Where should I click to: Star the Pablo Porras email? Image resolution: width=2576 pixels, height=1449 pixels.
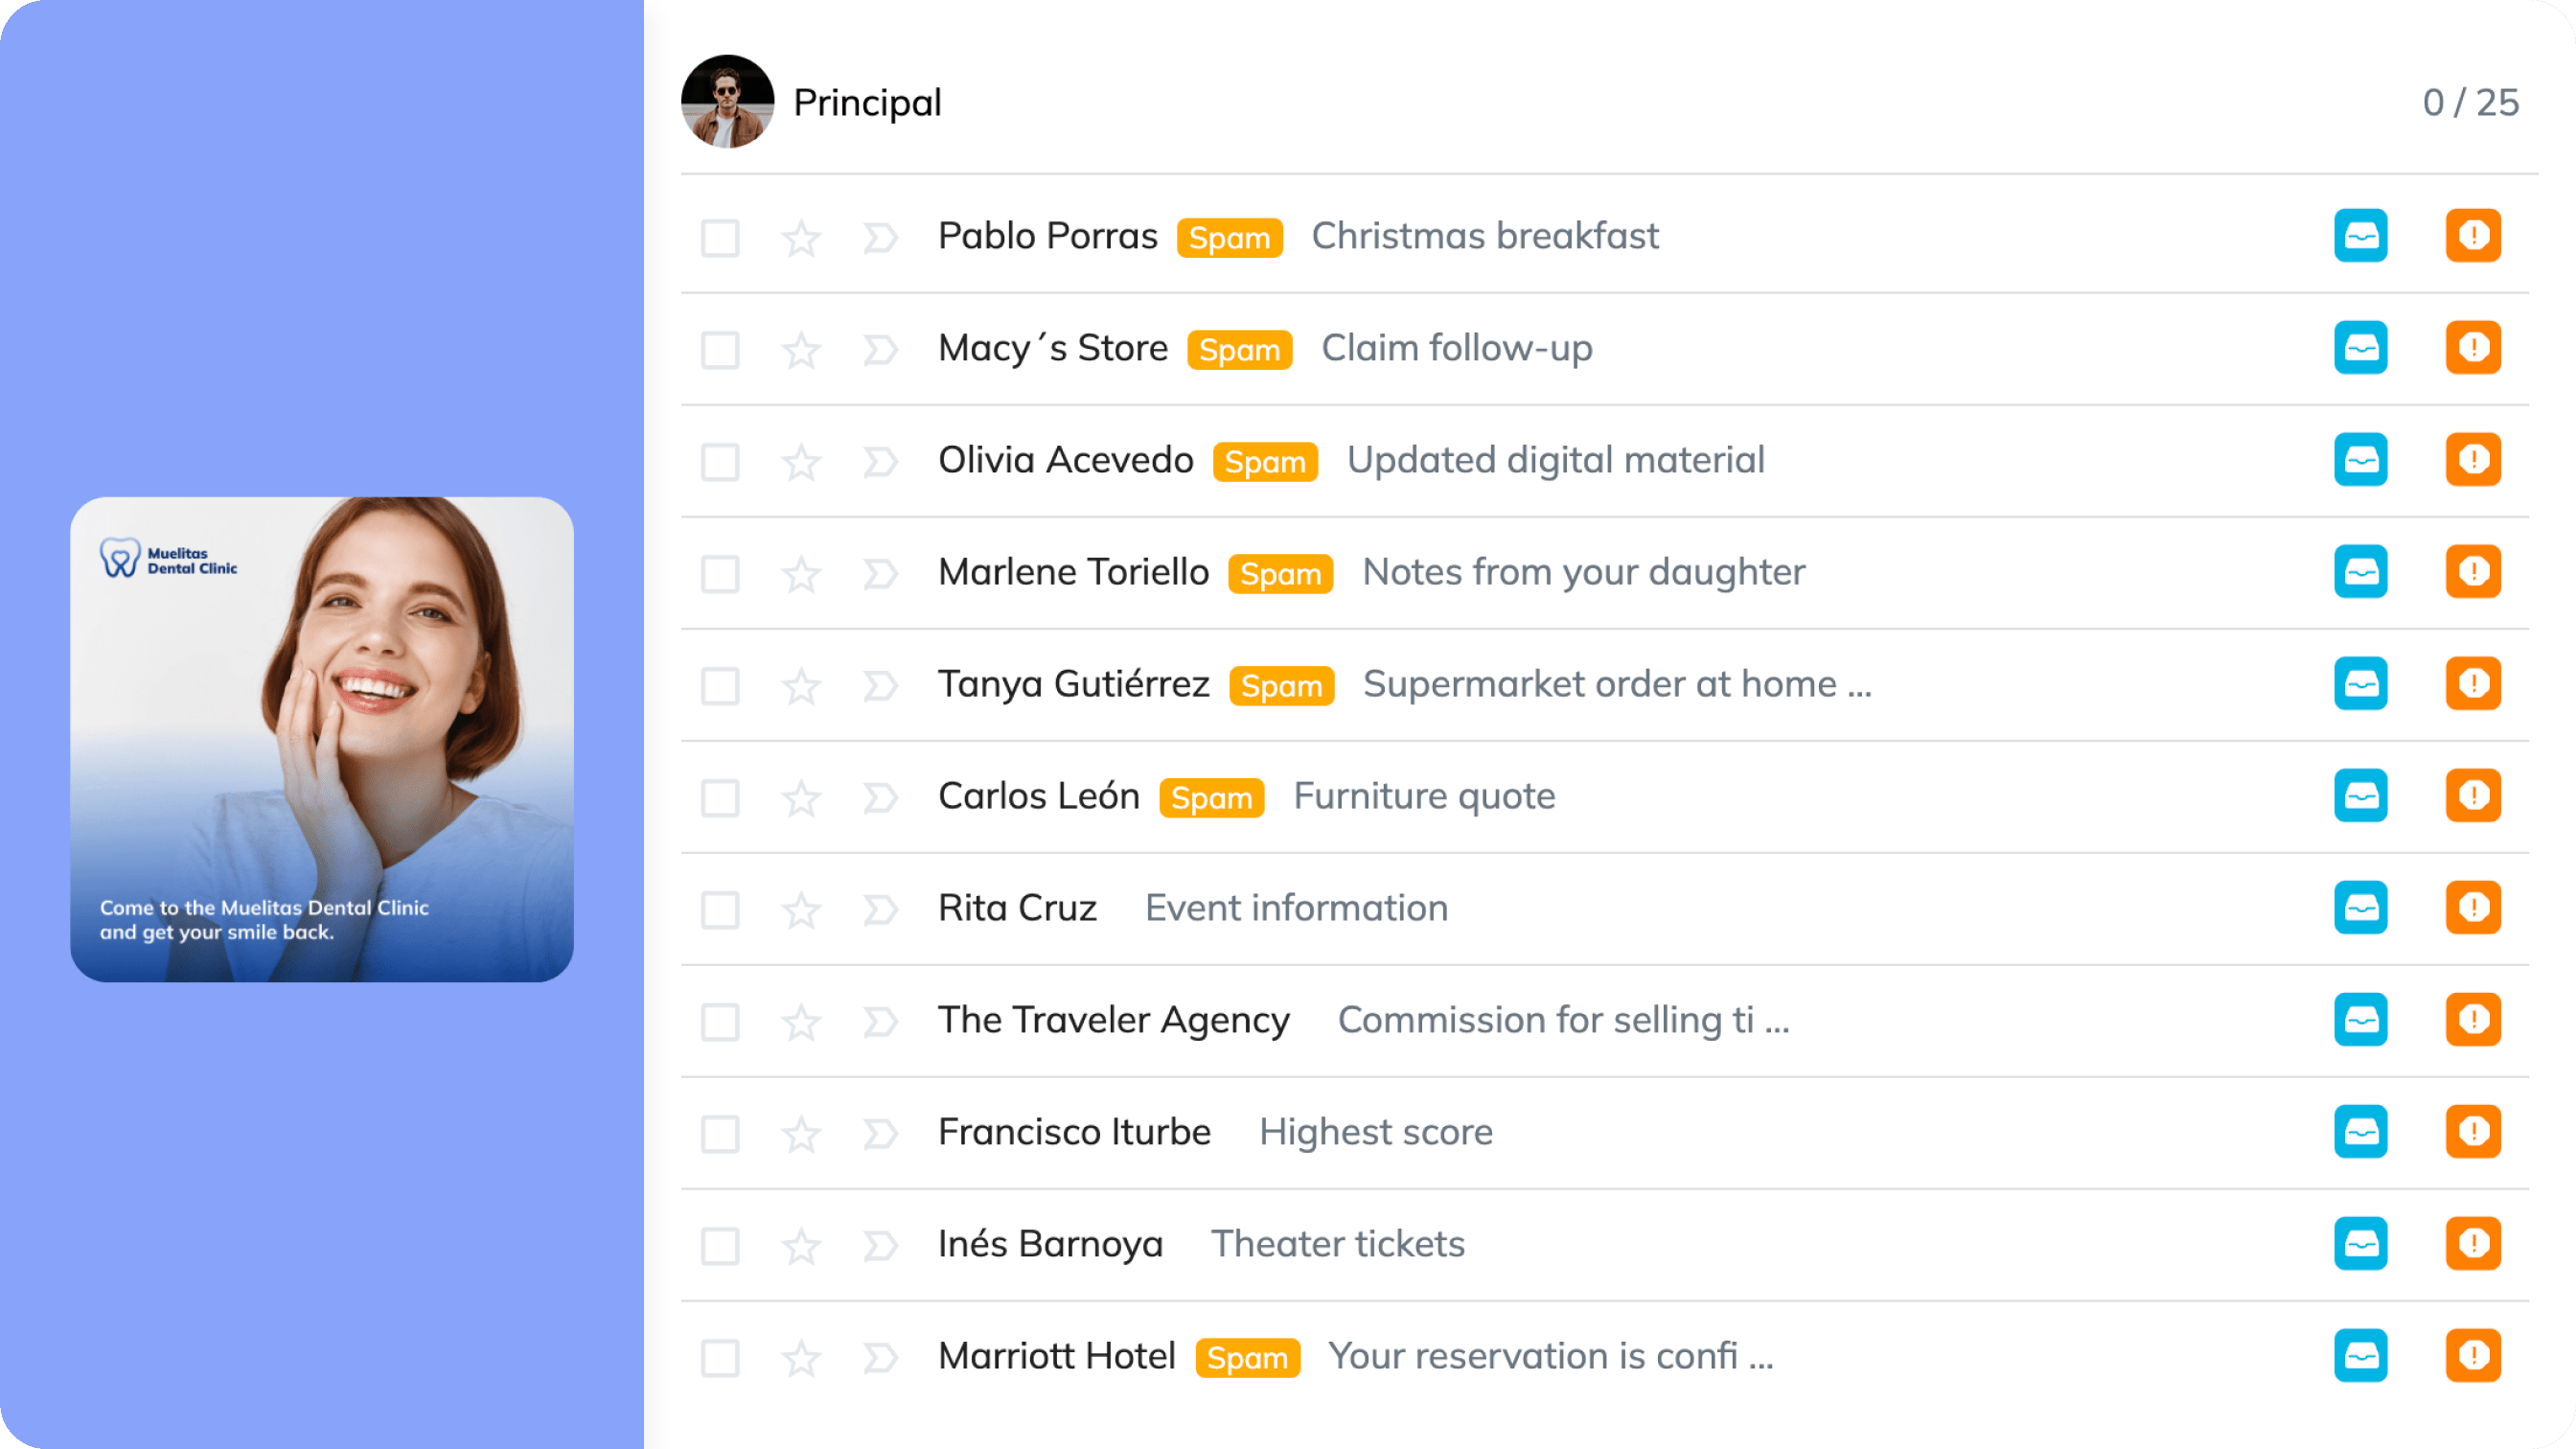pyautogui.click(x=801, y=238)
